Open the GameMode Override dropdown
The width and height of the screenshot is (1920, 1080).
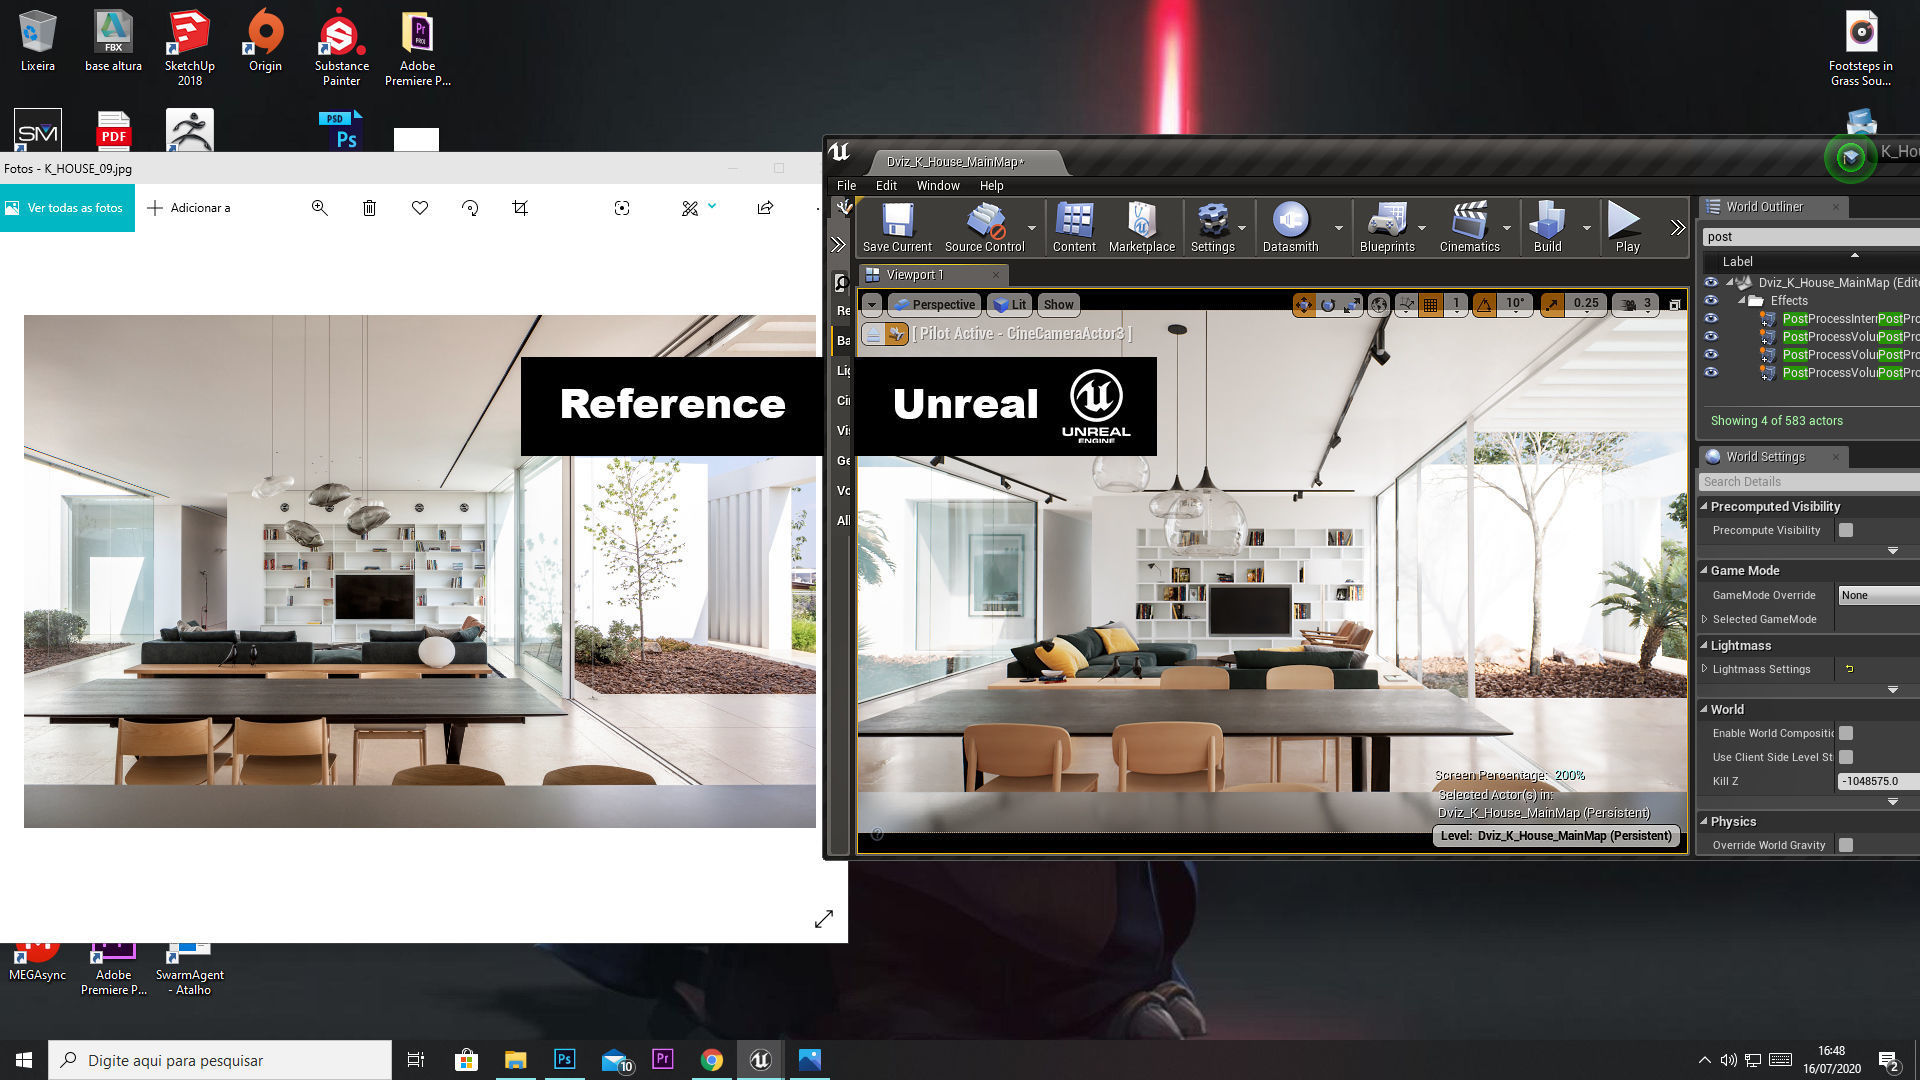click(x=1878, y=595)
